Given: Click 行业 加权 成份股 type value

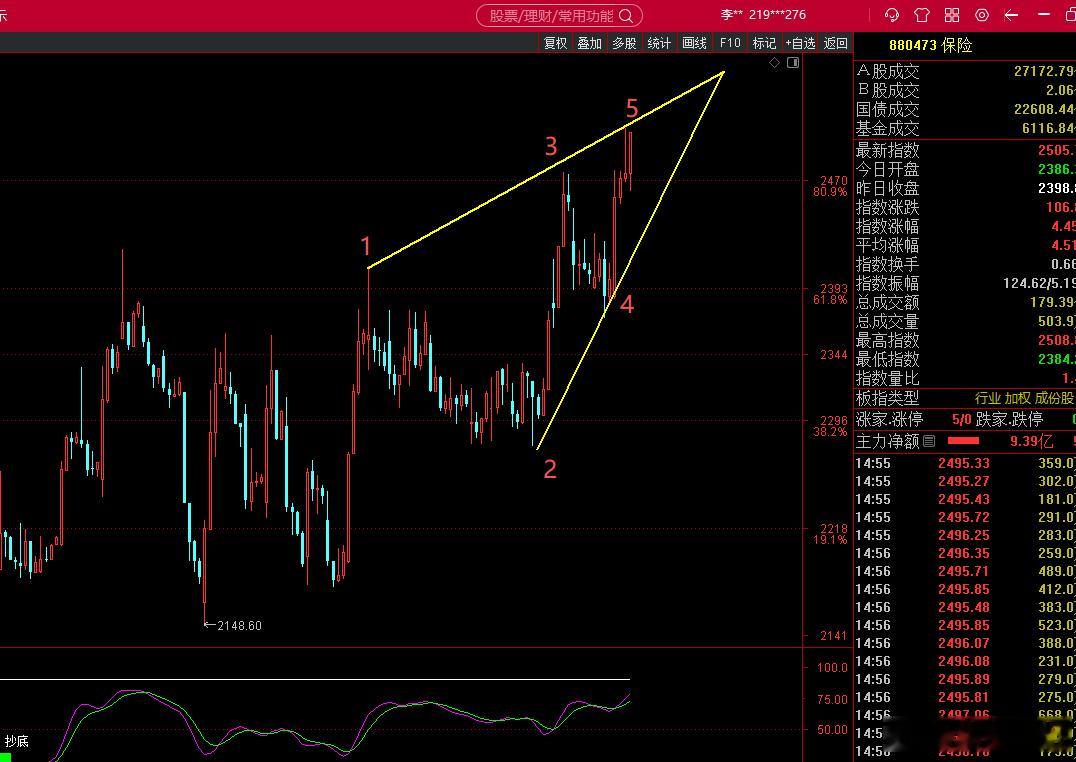Looking at the screenshot, I should (x=1024, y=398).
